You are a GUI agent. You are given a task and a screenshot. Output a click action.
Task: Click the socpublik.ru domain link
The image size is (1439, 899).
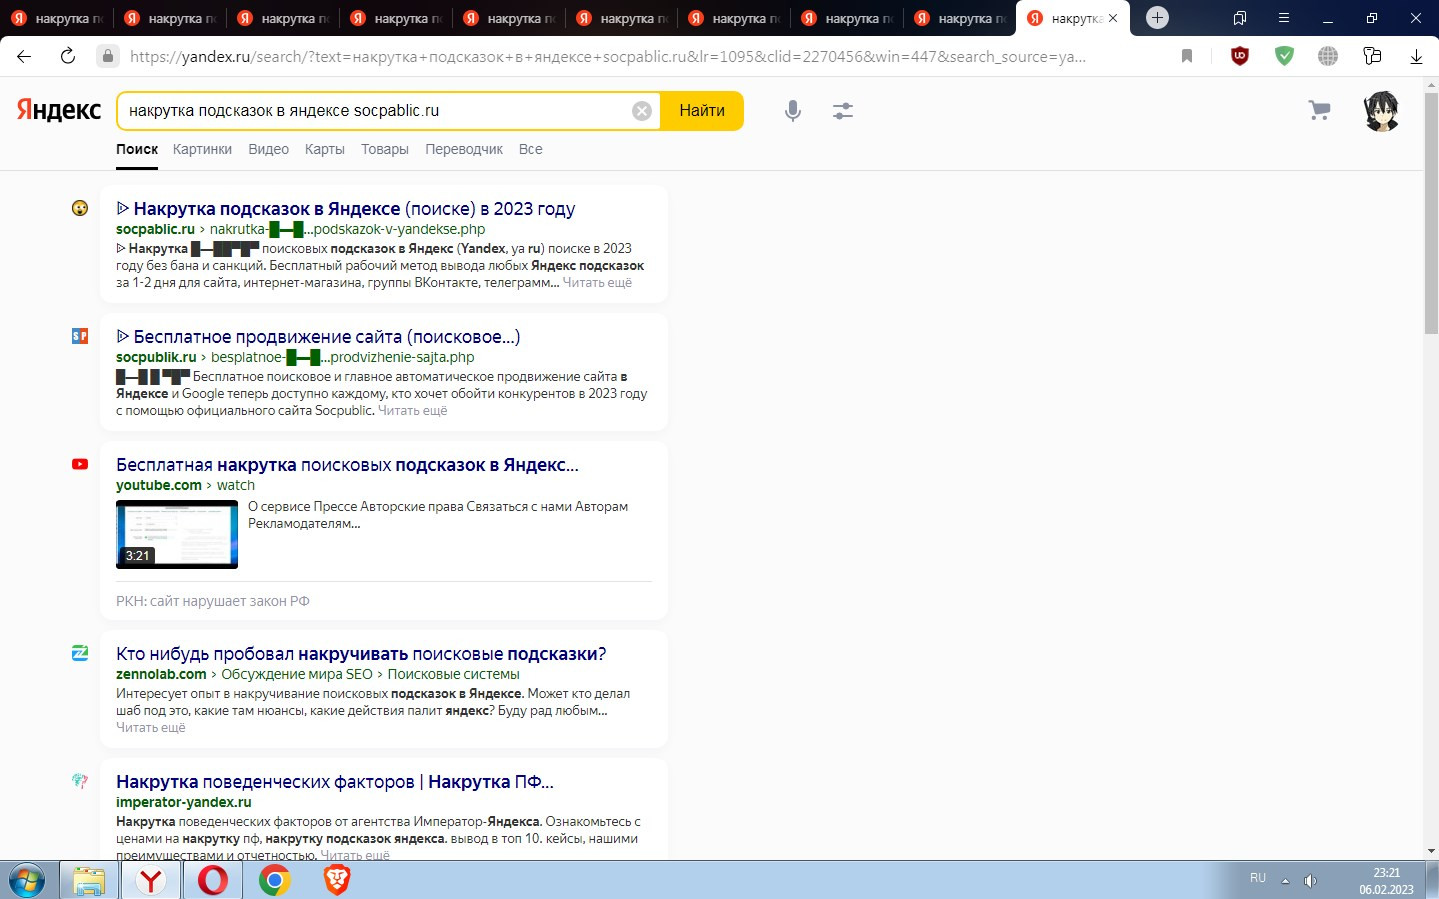coord(156,357)
